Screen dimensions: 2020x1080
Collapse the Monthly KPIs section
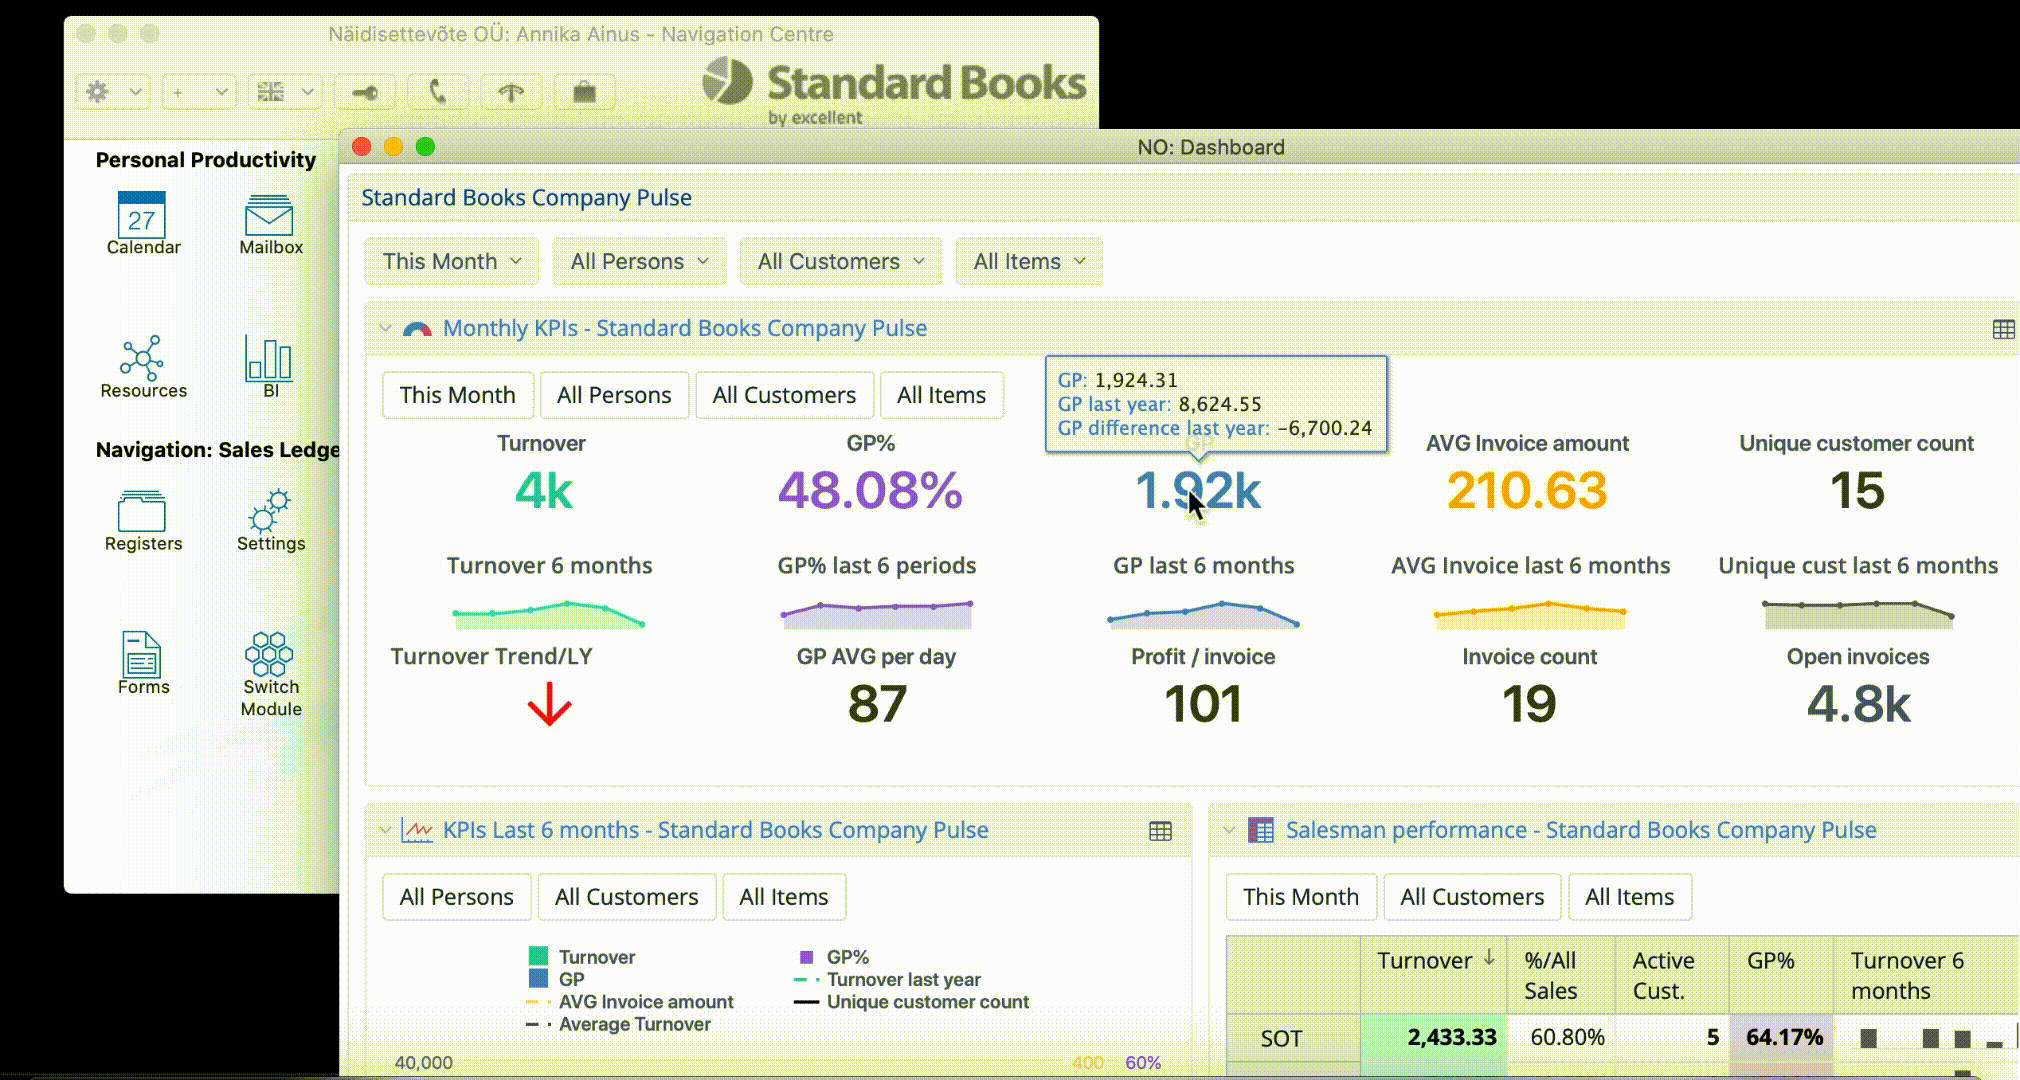(x=385, y=328)
